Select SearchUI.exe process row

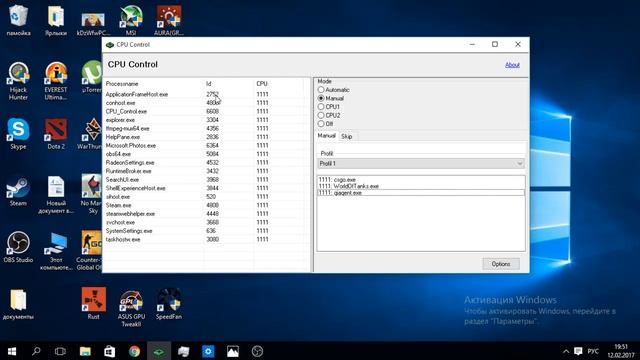coord(206,180)
